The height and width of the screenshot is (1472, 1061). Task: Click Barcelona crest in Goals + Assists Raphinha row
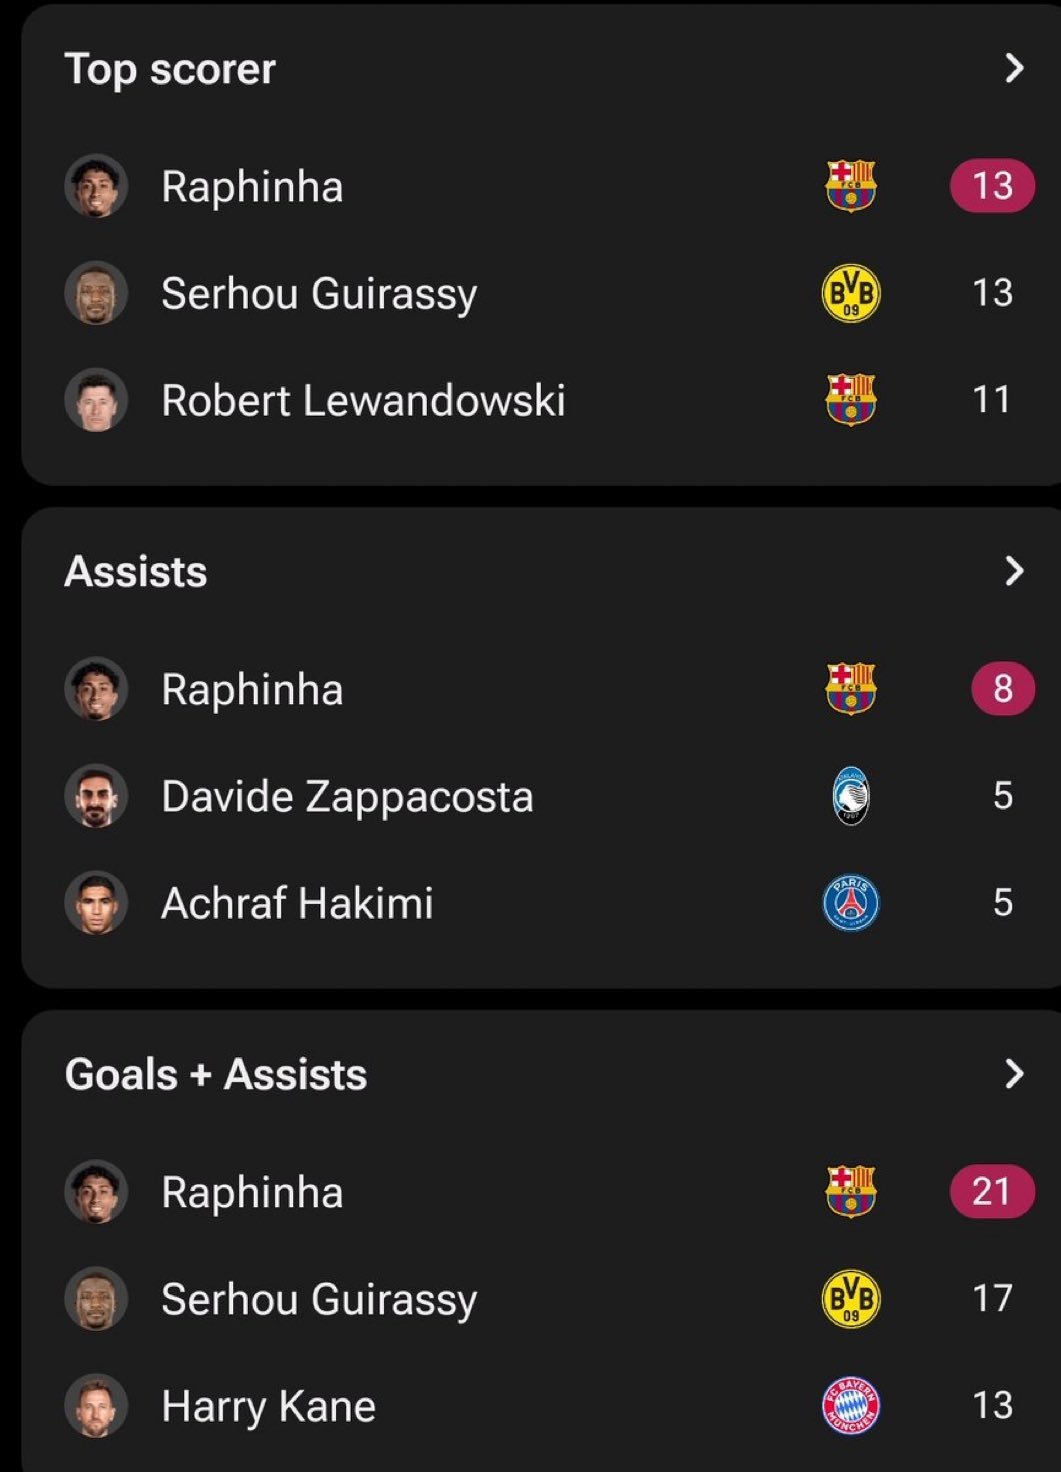pos(851,1192)
